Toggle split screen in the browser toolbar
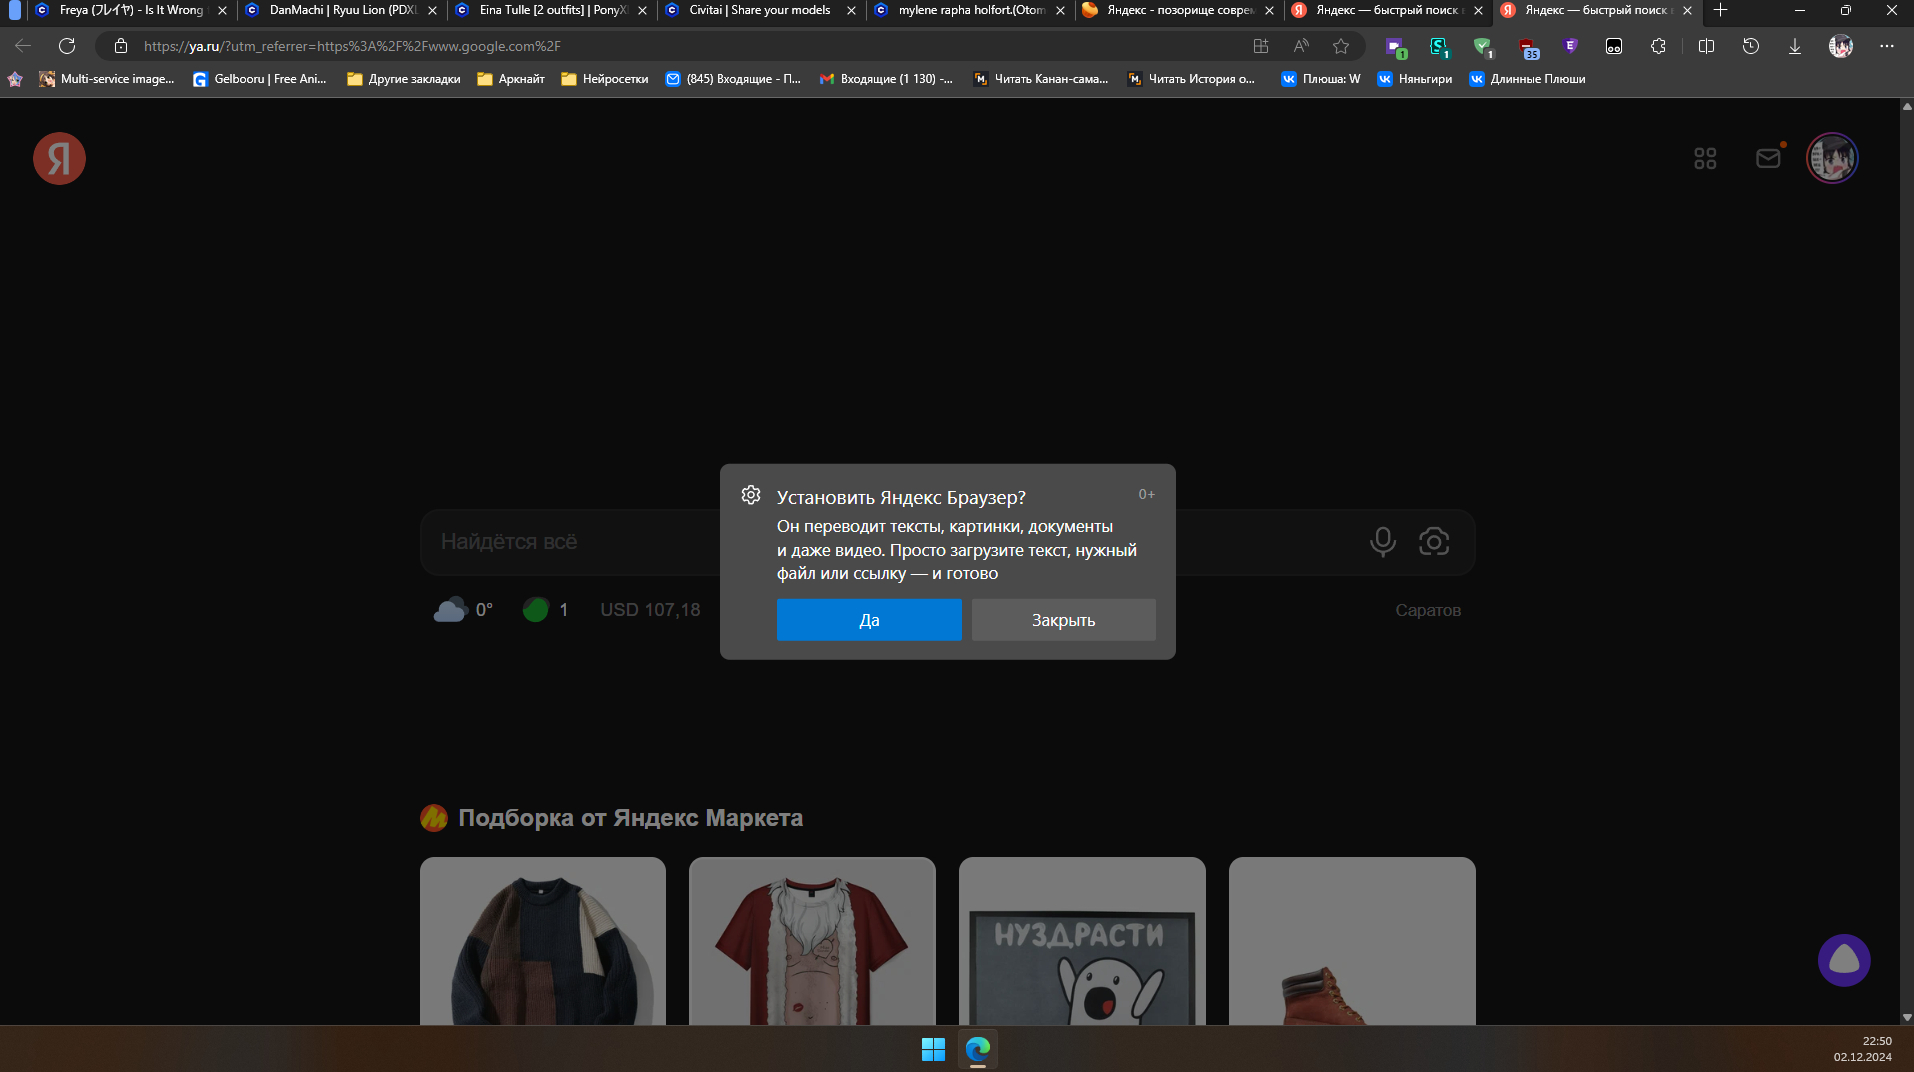 click(x=1707, y=46)
